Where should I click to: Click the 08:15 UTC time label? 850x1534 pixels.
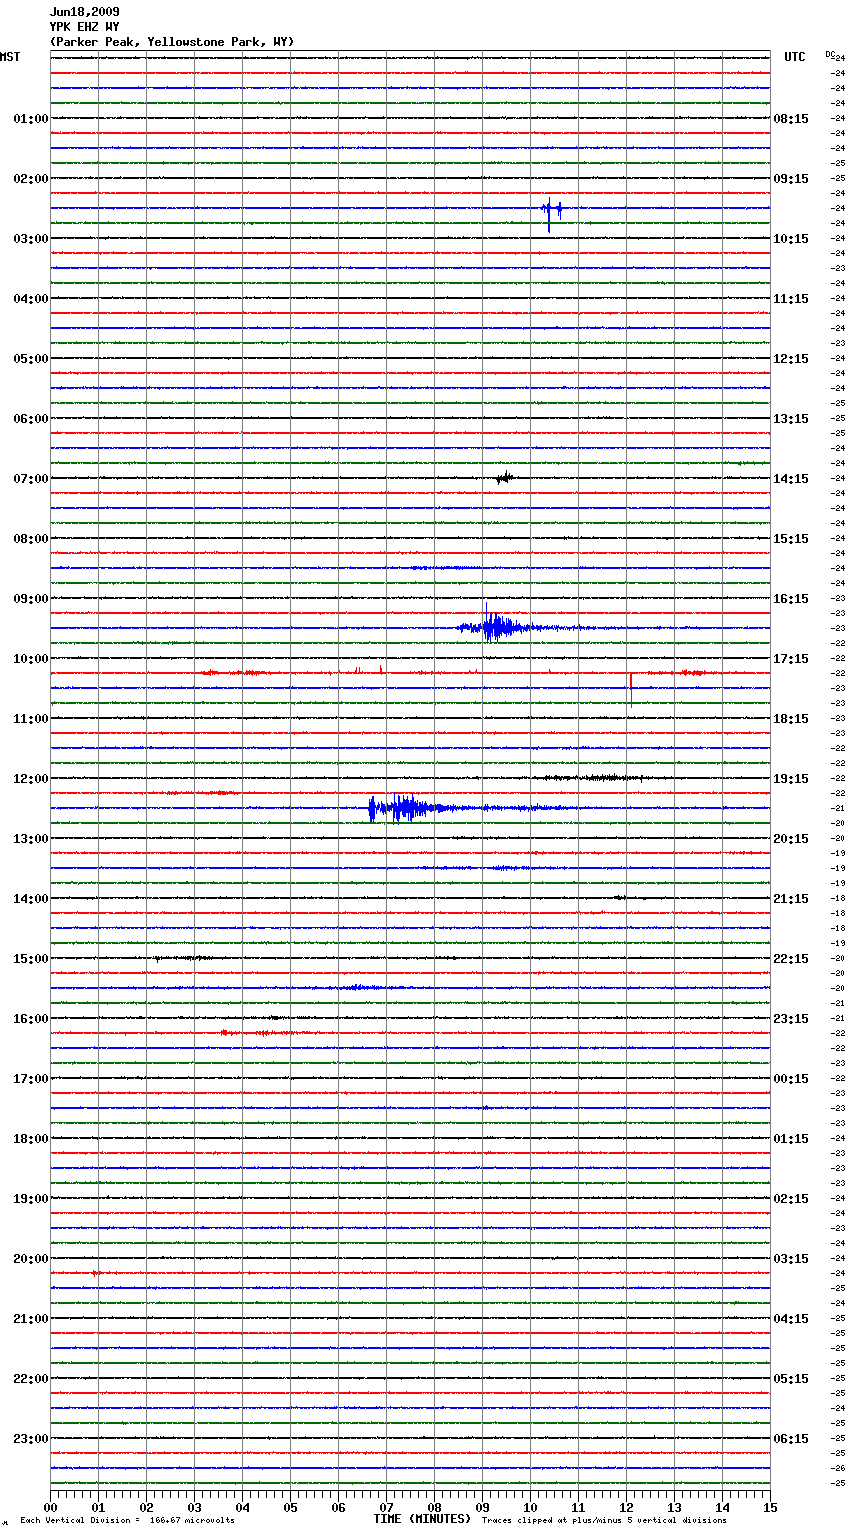point(791,119)
